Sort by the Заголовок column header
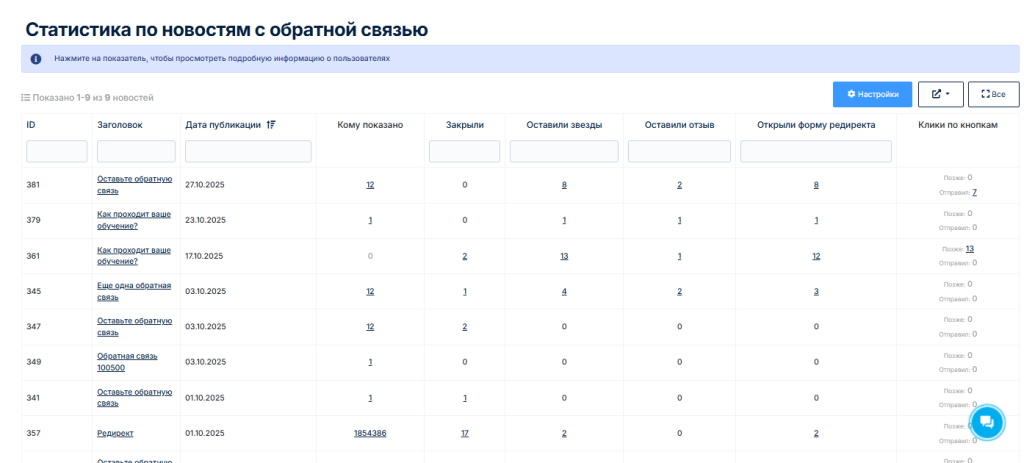 (x=120, y=125)
